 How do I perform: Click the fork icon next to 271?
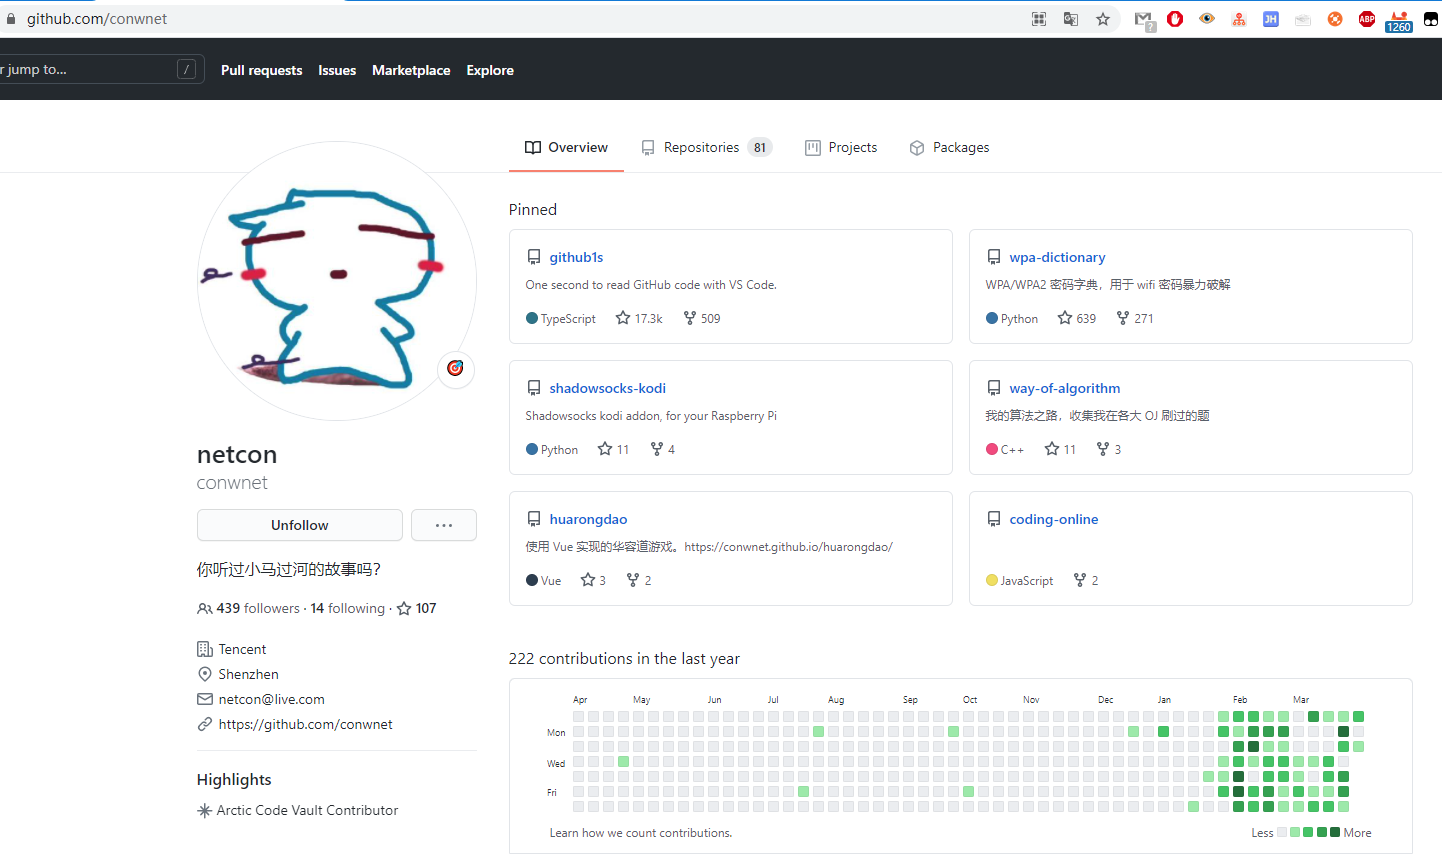(x=1123, y=318)
